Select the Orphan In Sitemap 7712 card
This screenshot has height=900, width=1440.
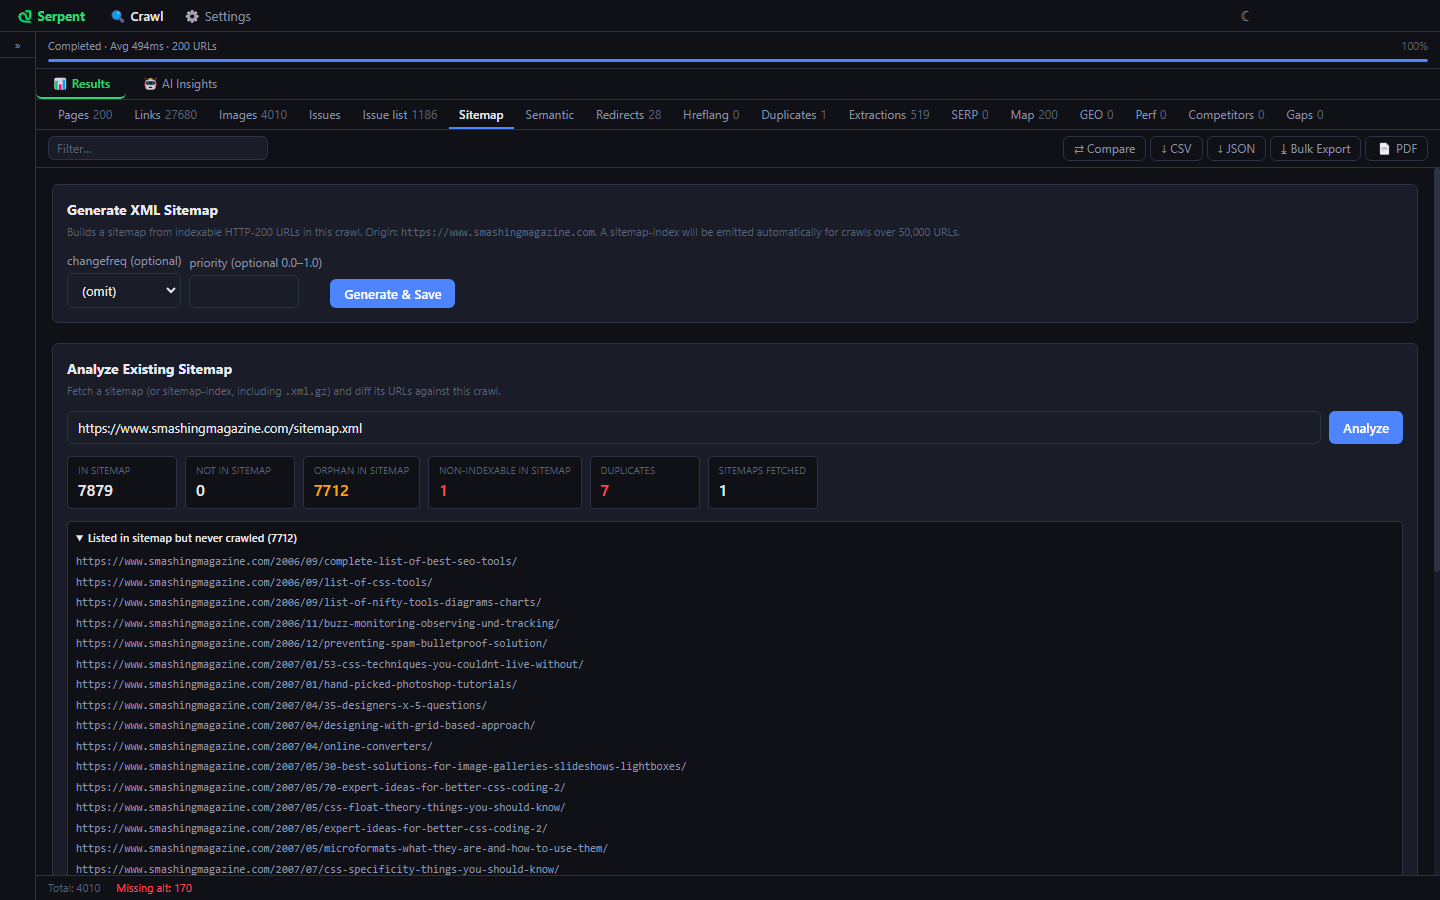tap(361, 482)
